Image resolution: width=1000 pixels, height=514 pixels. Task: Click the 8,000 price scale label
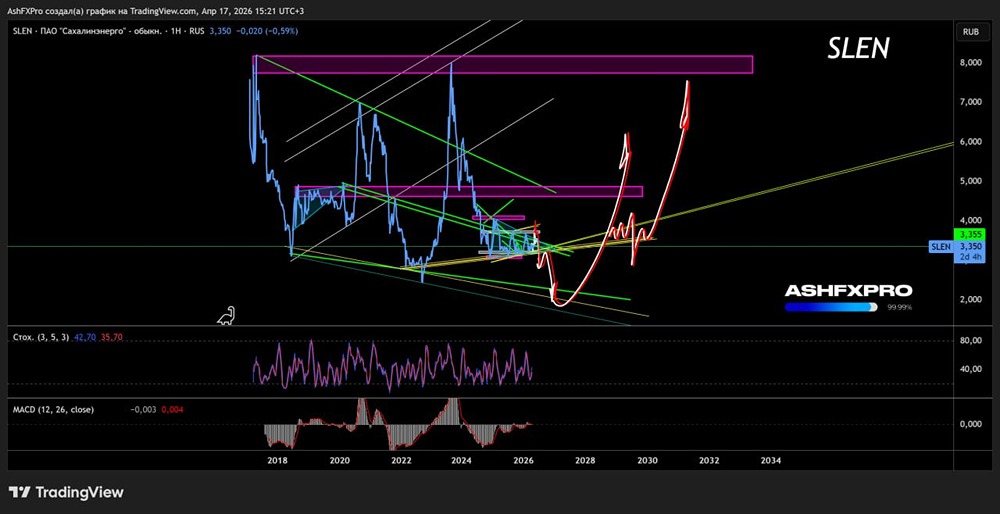tap(971, 62)
